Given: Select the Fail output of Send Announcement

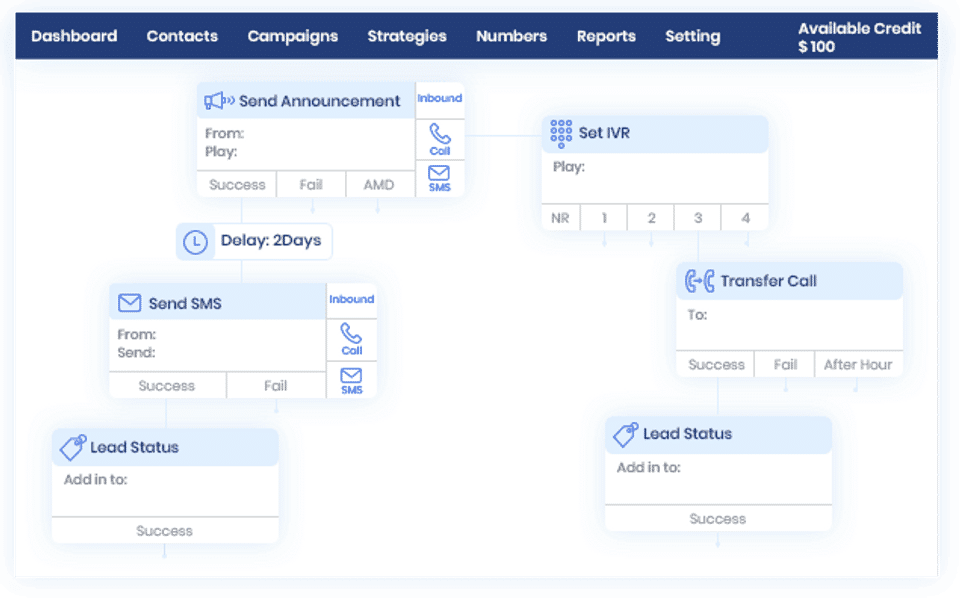Looking at the screenshot, I should click(311, 185).
